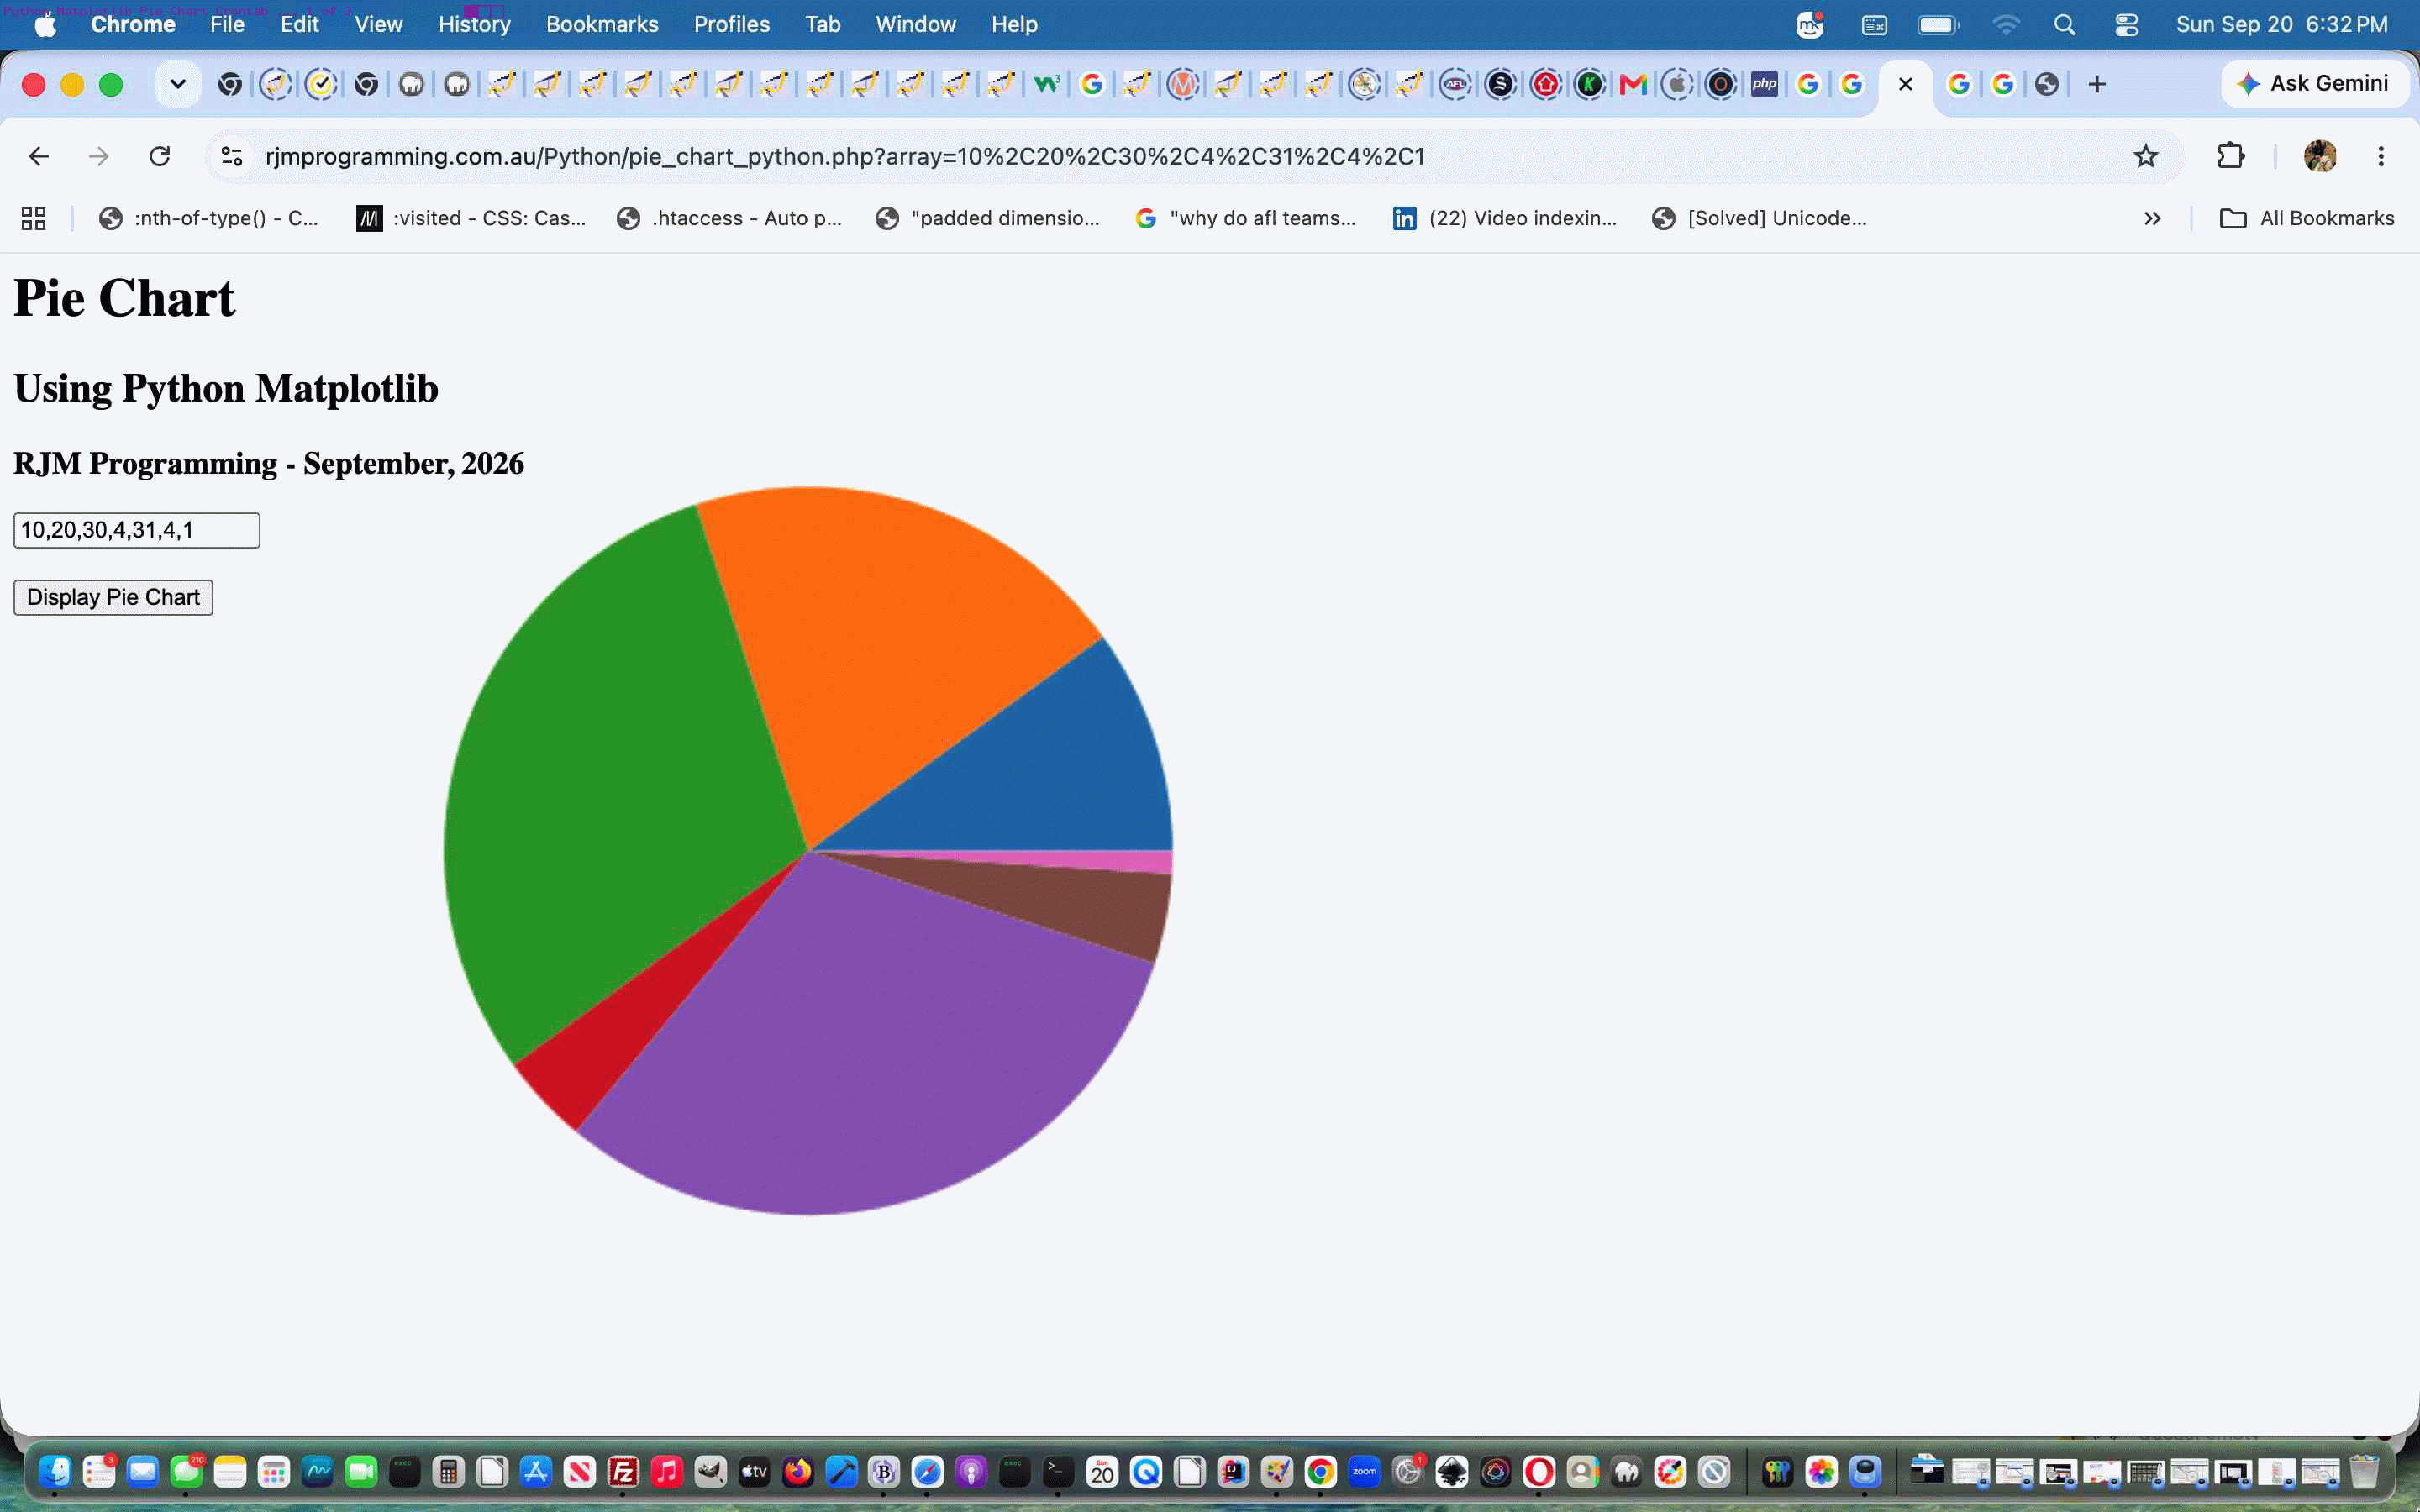Click the brown pie slice
This screenshot has height=1512, width=2420.
click(x=1080, y=905)
